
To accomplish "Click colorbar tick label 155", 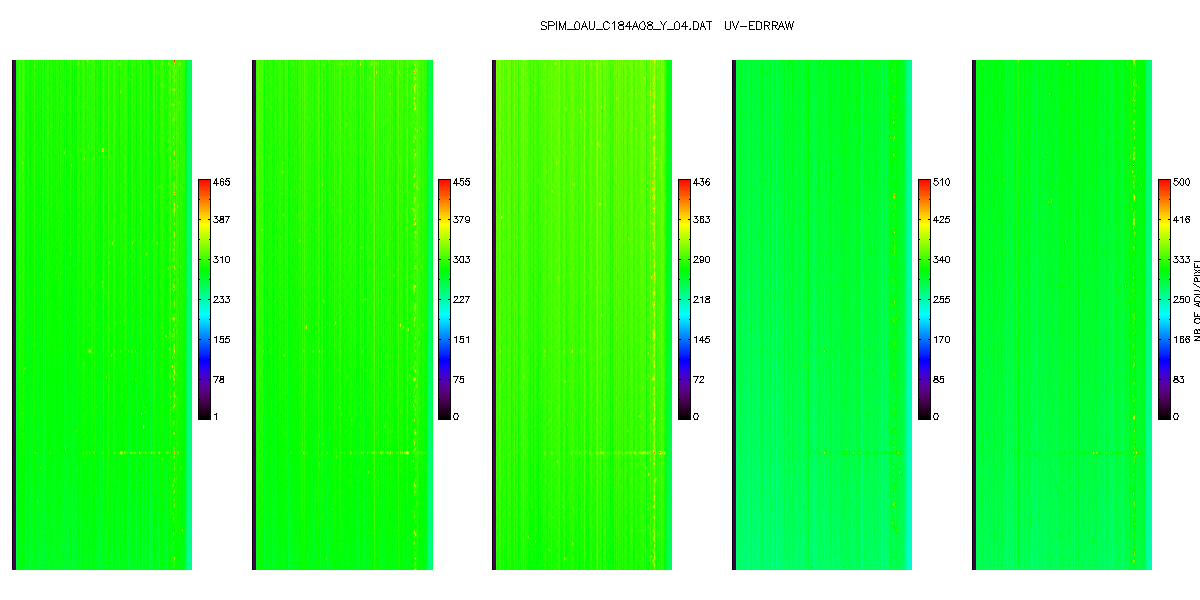I will click(222, 340).
